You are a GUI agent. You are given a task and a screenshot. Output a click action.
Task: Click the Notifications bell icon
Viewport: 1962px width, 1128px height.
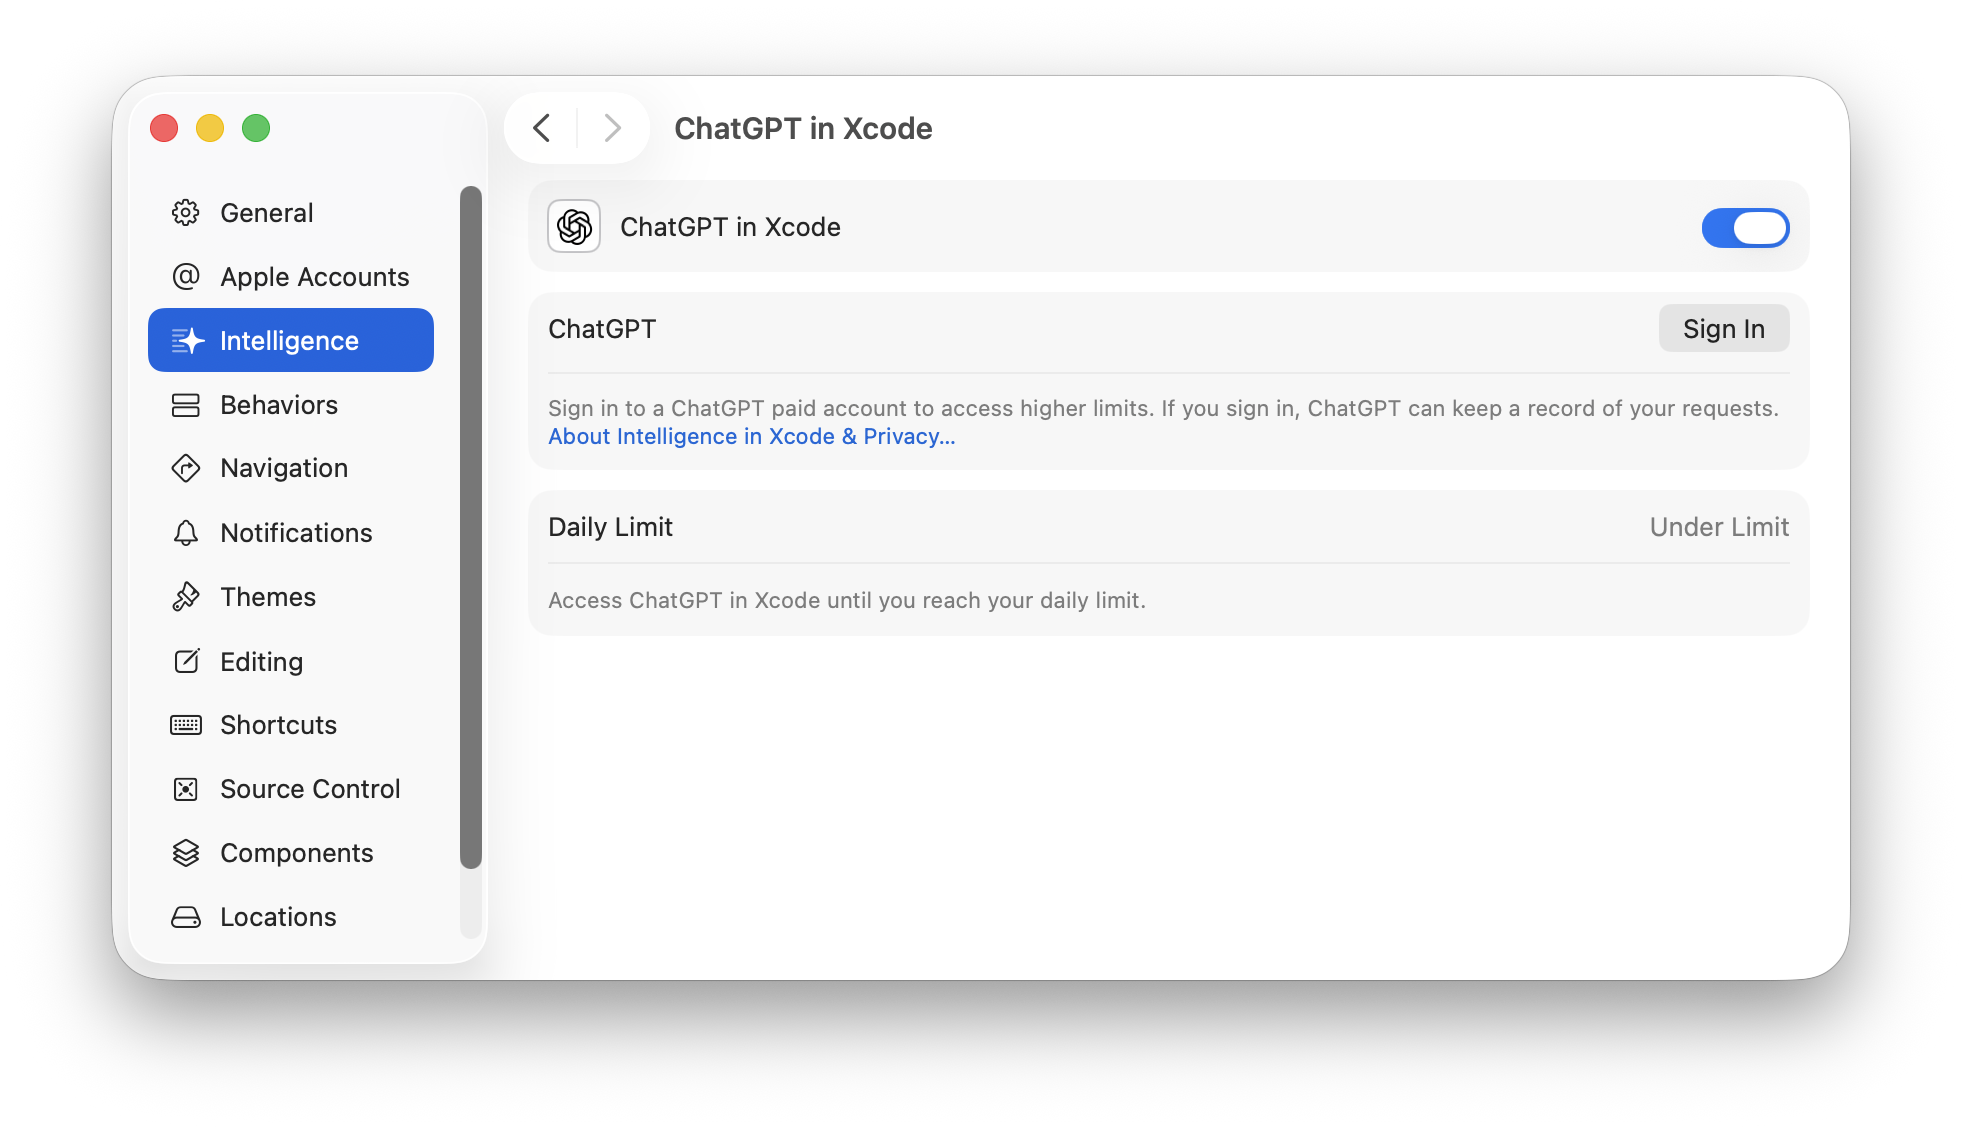(x=186, y=533)
